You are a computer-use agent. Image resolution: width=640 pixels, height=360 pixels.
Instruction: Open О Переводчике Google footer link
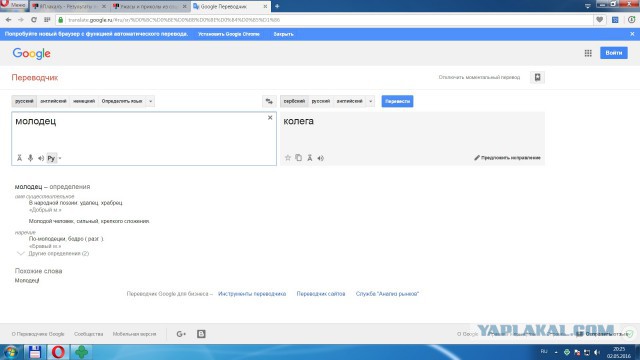pos(38,334)
